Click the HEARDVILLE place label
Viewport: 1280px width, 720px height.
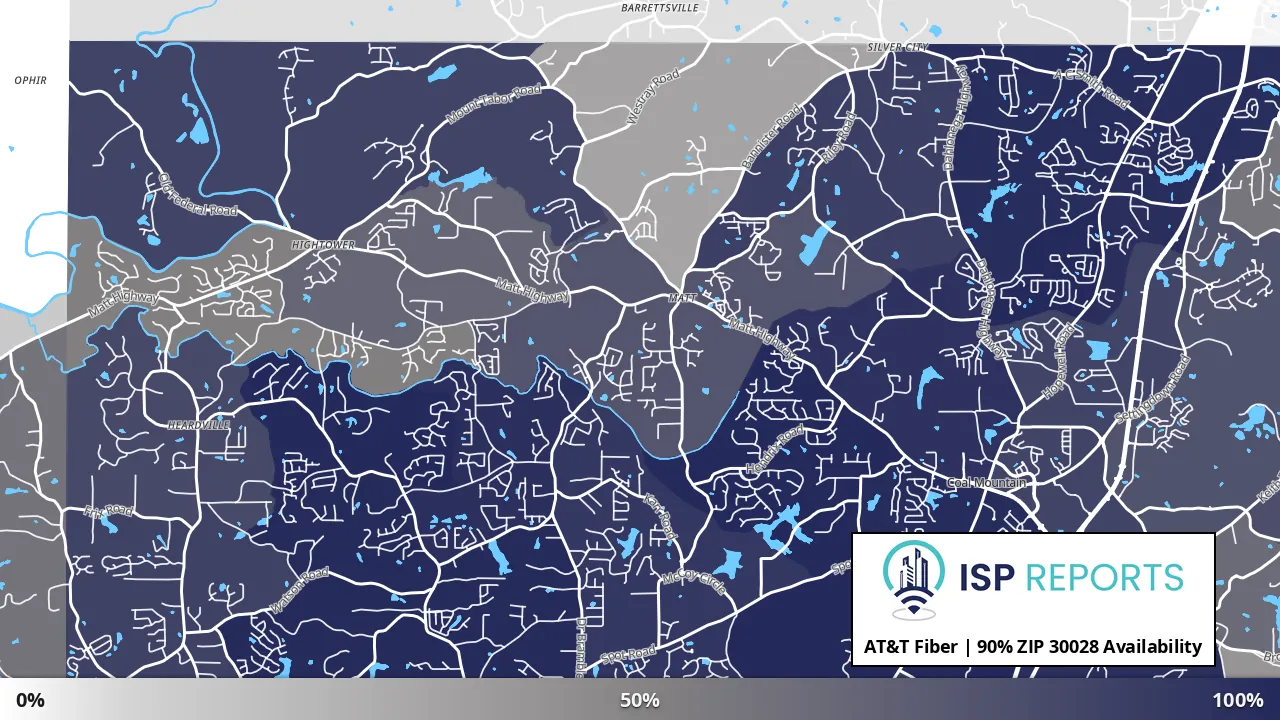(199, 425)
